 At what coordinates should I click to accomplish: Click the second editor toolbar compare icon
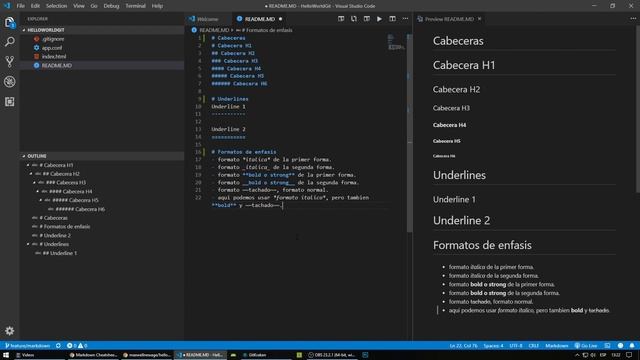point(354,19)
